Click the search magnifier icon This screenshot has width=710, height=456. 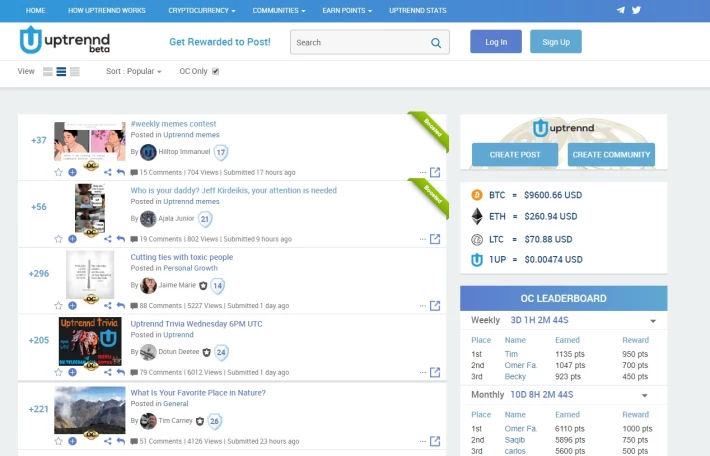click(436, 43)
